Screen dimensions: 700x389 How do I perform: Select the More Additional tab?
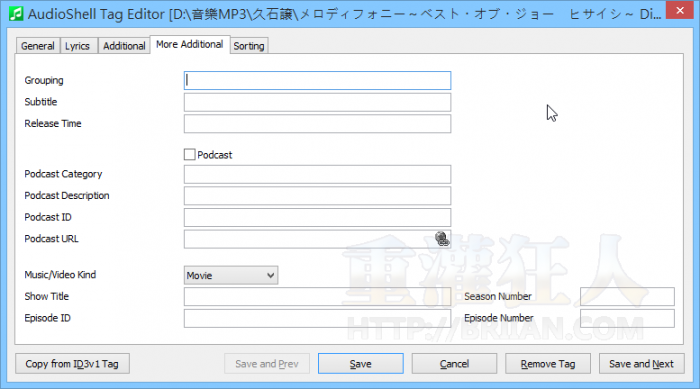click(x=190, y=44)
